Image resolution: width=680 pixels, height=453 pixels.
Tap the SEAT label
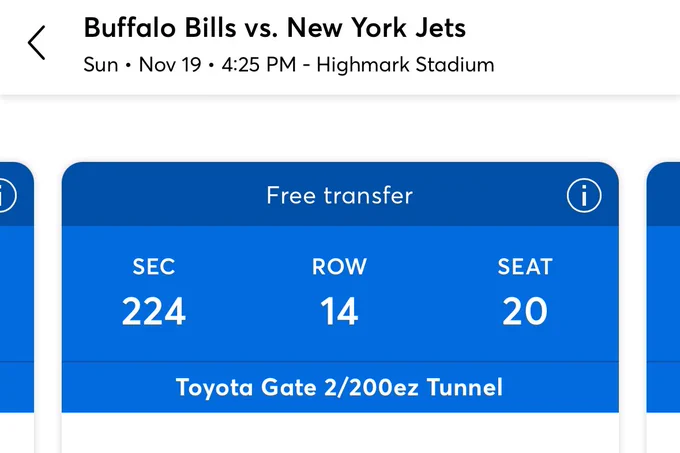coord(525,267)
